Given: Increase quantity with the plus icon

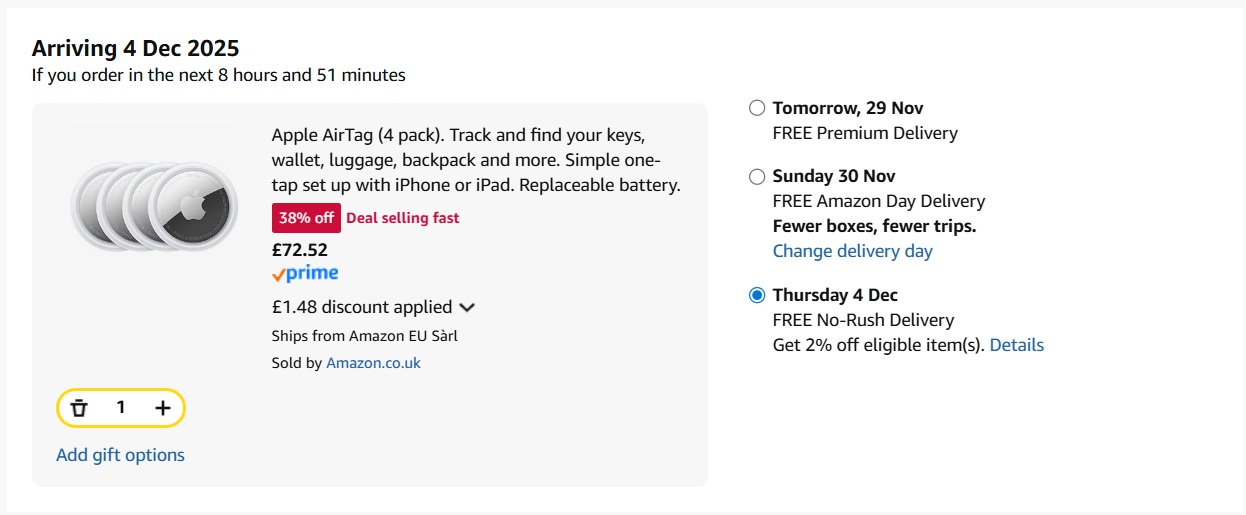Looking at the screenshot, I should (163, 408).
